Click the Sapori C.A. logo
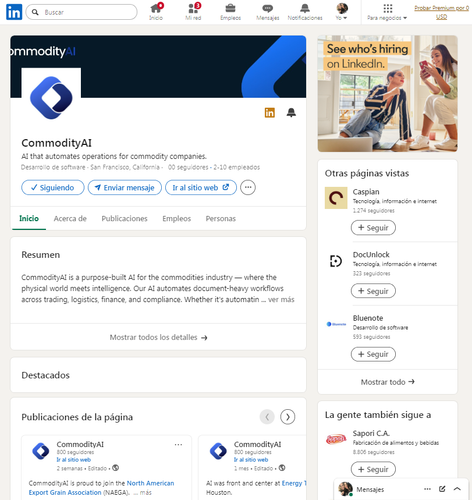 [x=336, y=439]
